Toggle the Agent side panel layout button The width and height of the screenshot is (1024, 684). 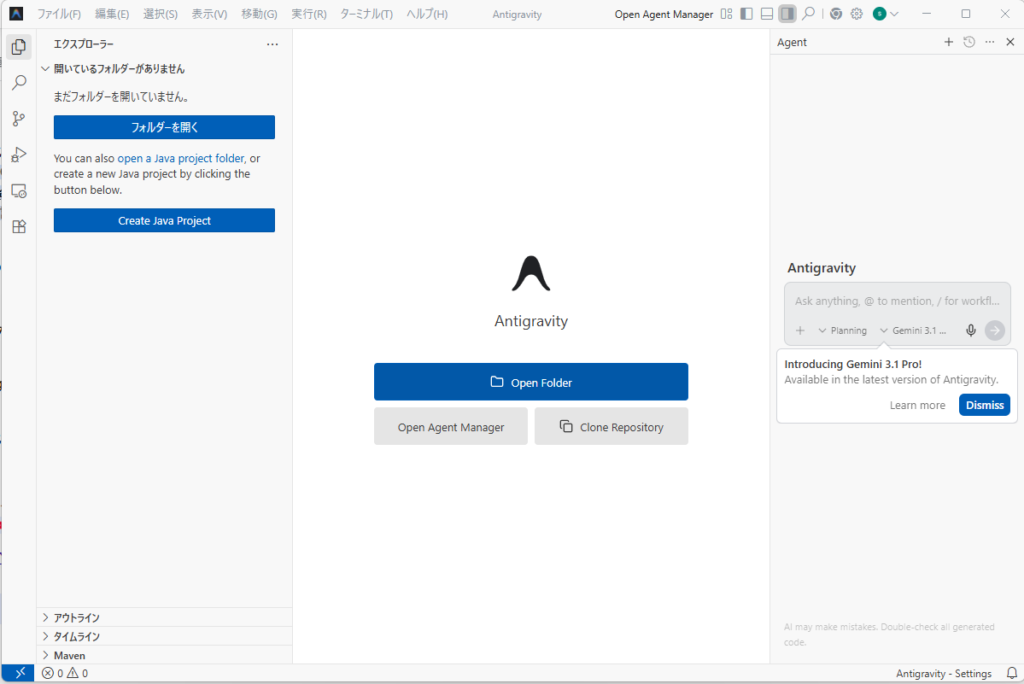(787, 14)
